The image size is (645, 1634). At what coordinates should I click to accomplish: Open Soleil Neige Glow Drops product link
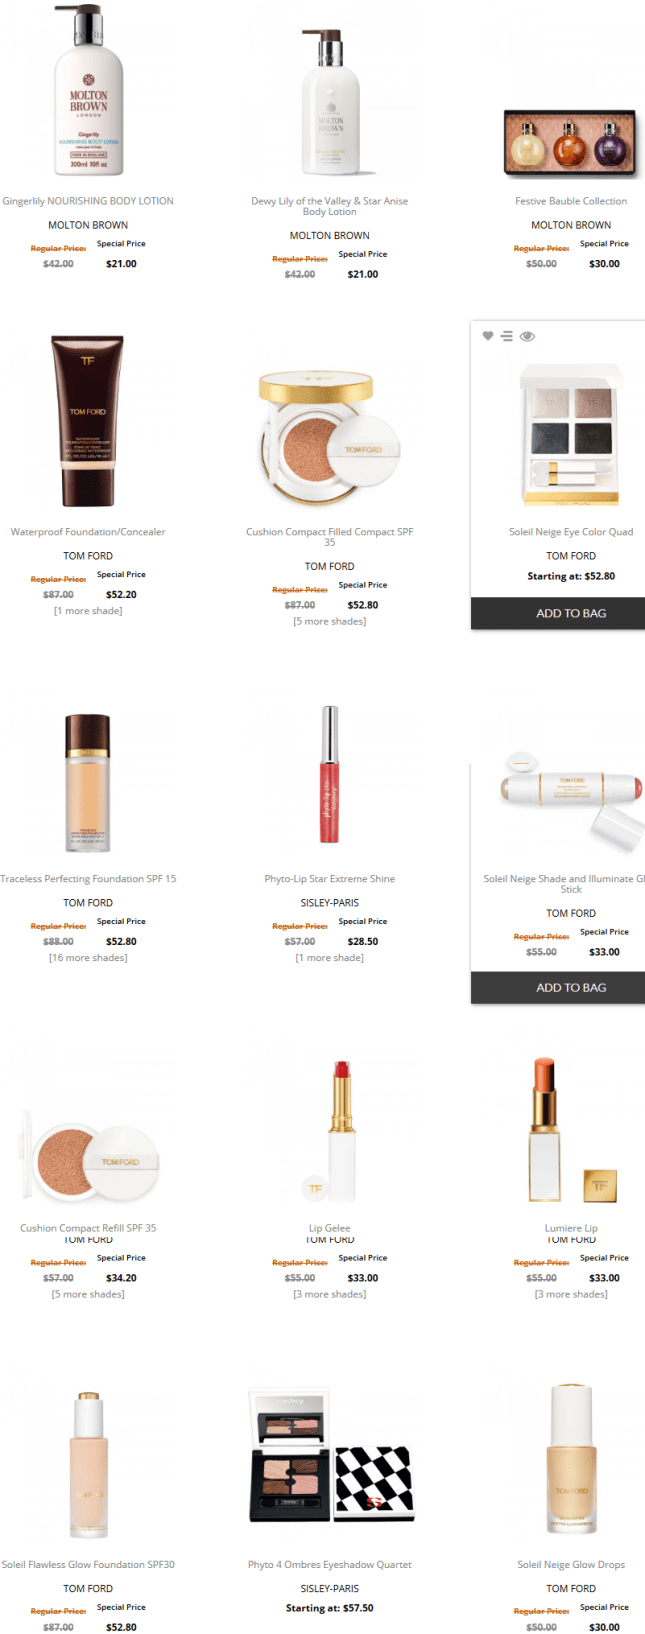click(x=571, y=1565)
